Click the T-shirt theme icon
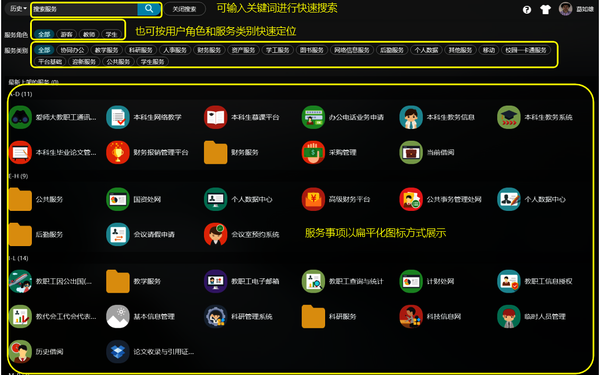This screenshot has height=375, width=600. [x=545, y=10]
